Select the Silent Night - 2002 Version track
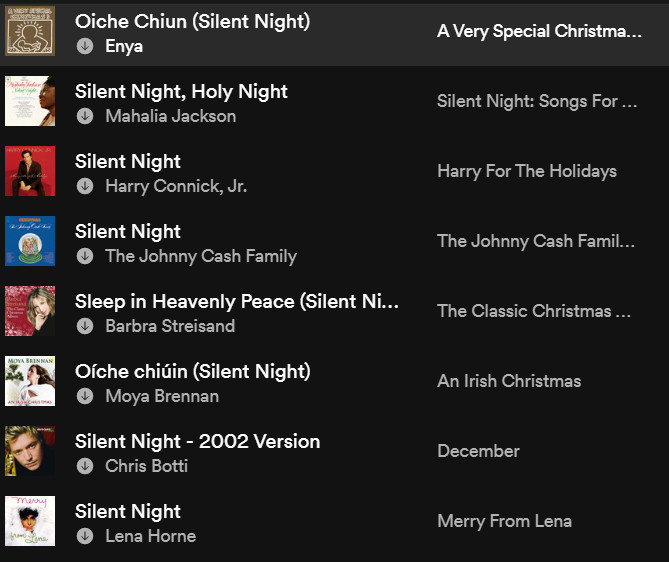This screenshot has height=562, width=669. (x=197, y=441)
